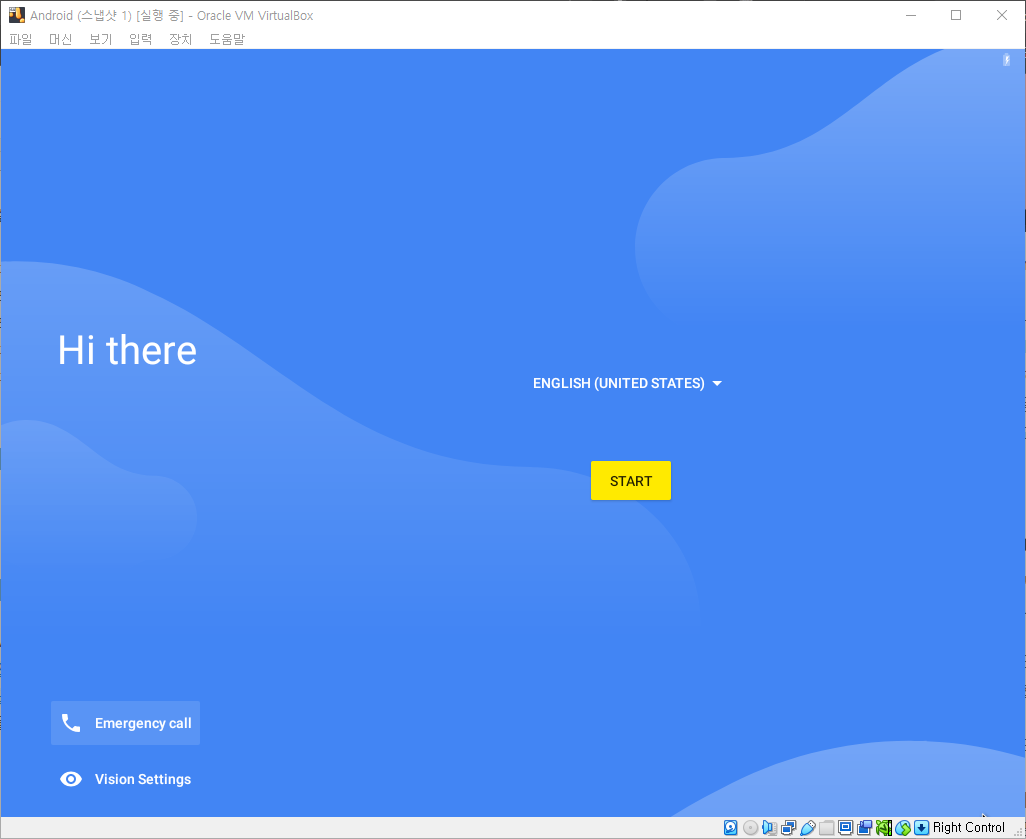Open the USB devices status icon

(807, 828)
